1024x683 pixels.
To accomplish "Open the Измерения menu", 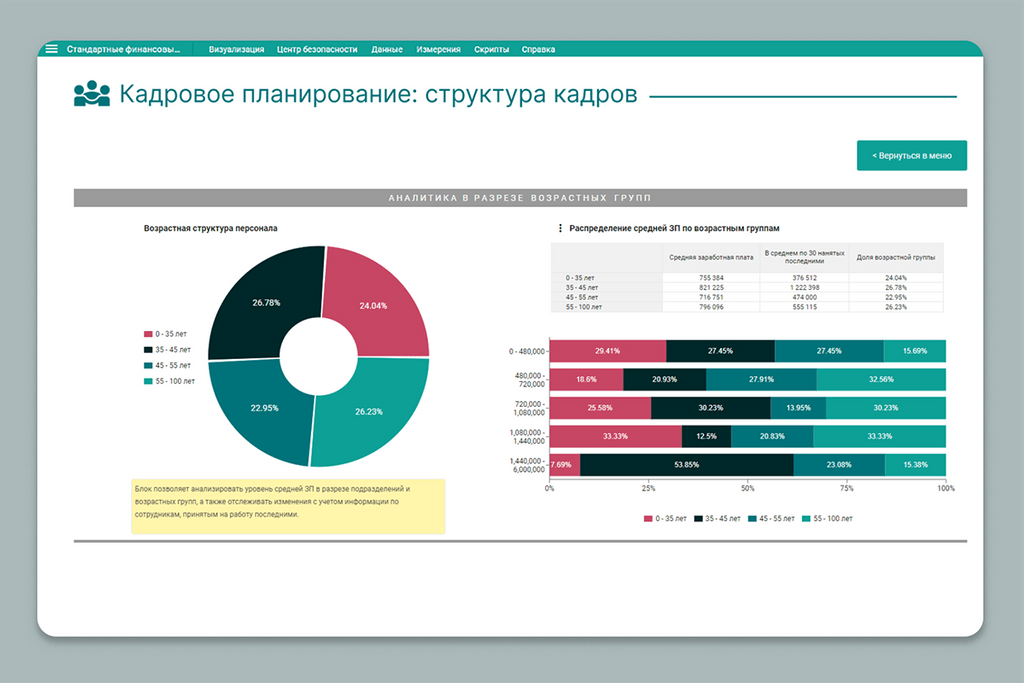I will click(439, 49).
